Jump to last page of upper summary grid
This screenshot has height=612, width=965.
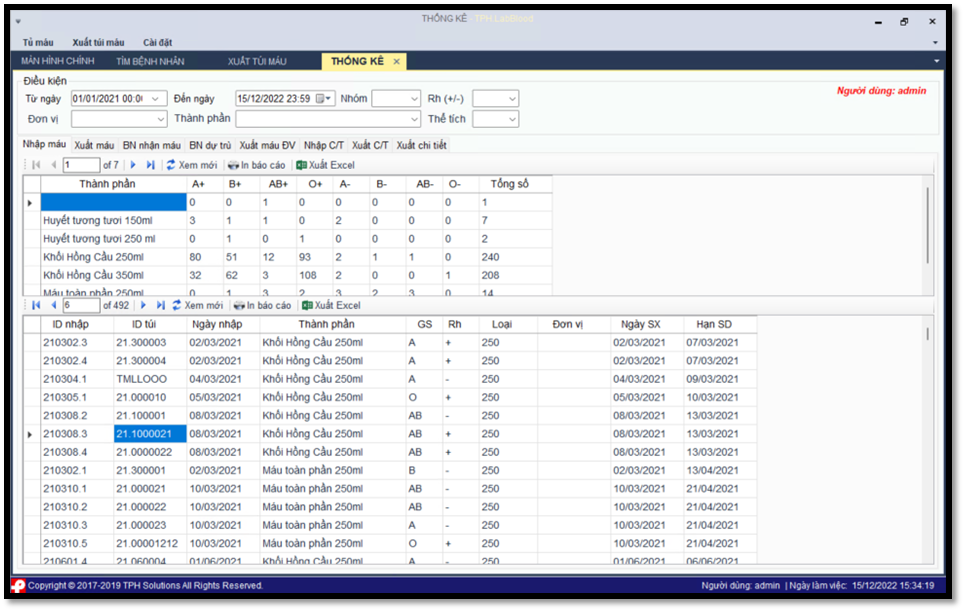pos(151,165)
